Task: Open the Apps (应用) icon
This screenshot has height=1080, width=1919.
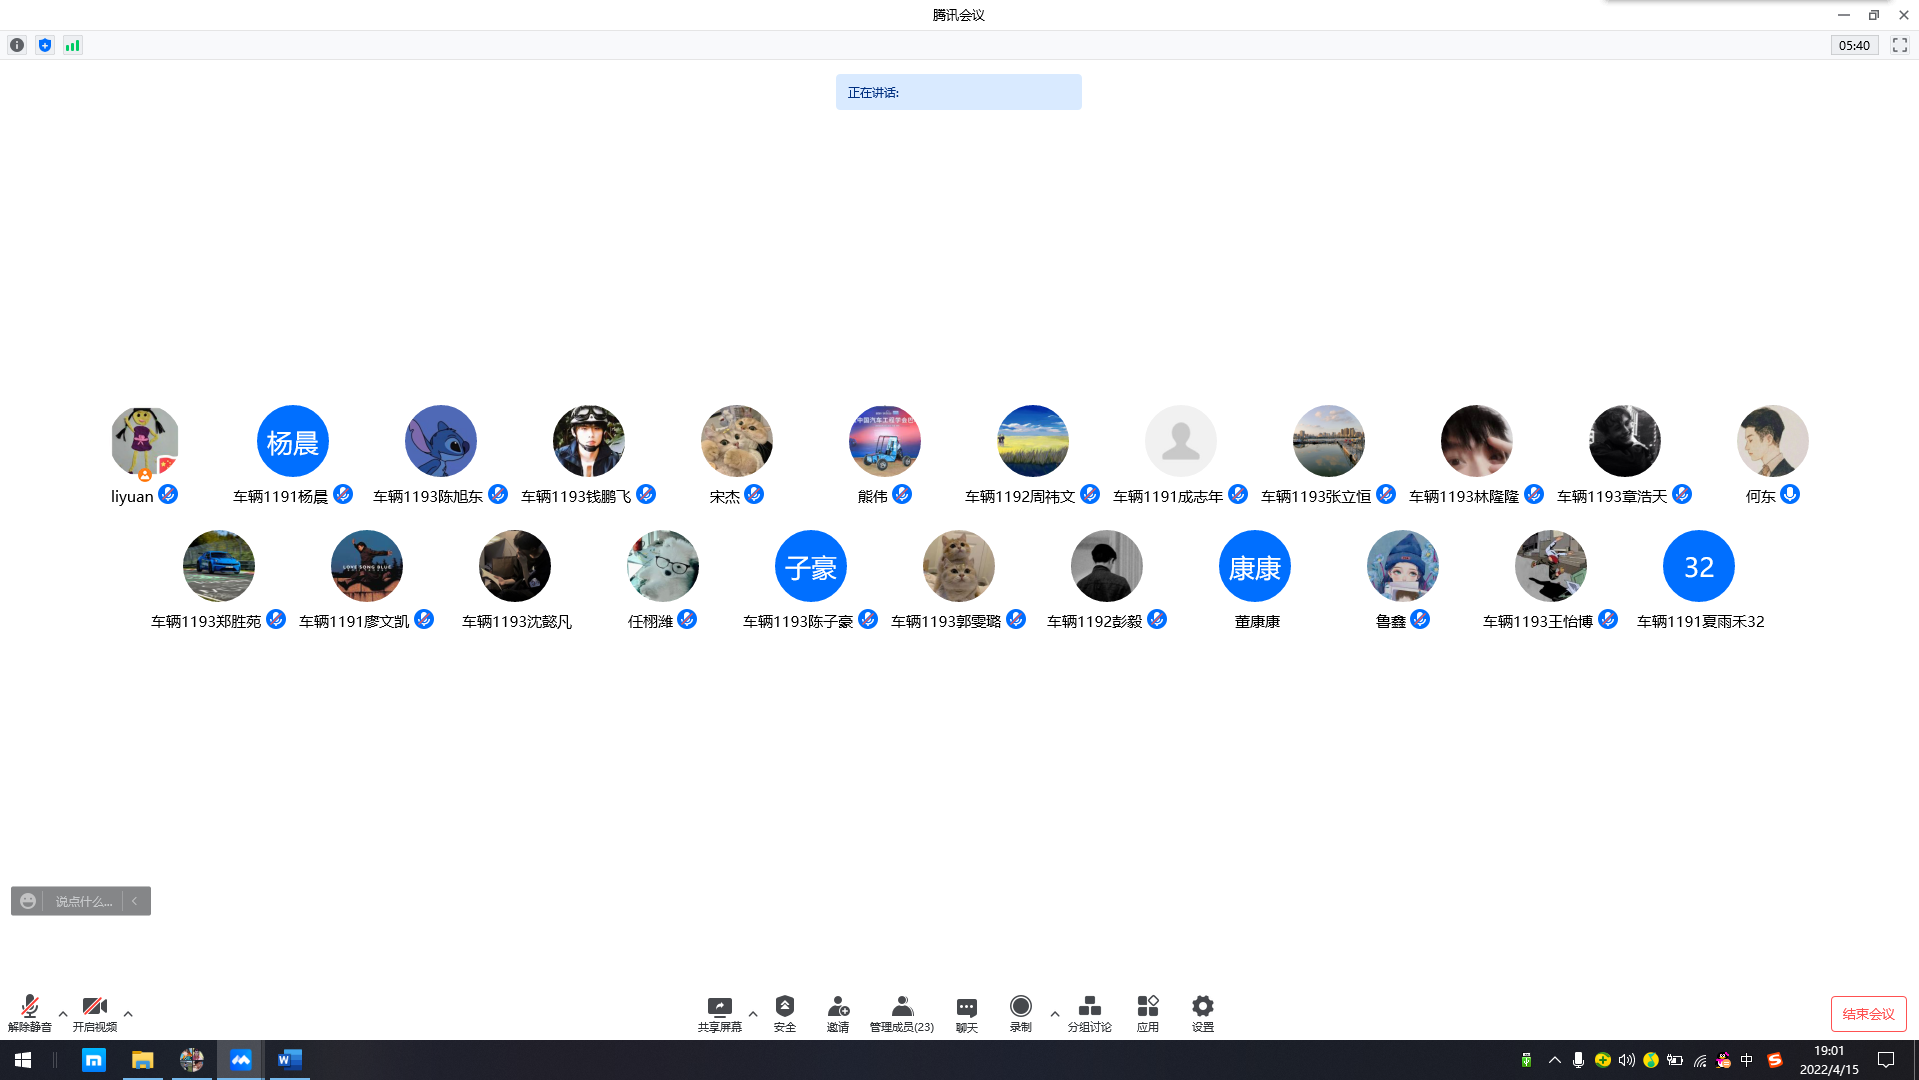Action: coord(1147,1012)
